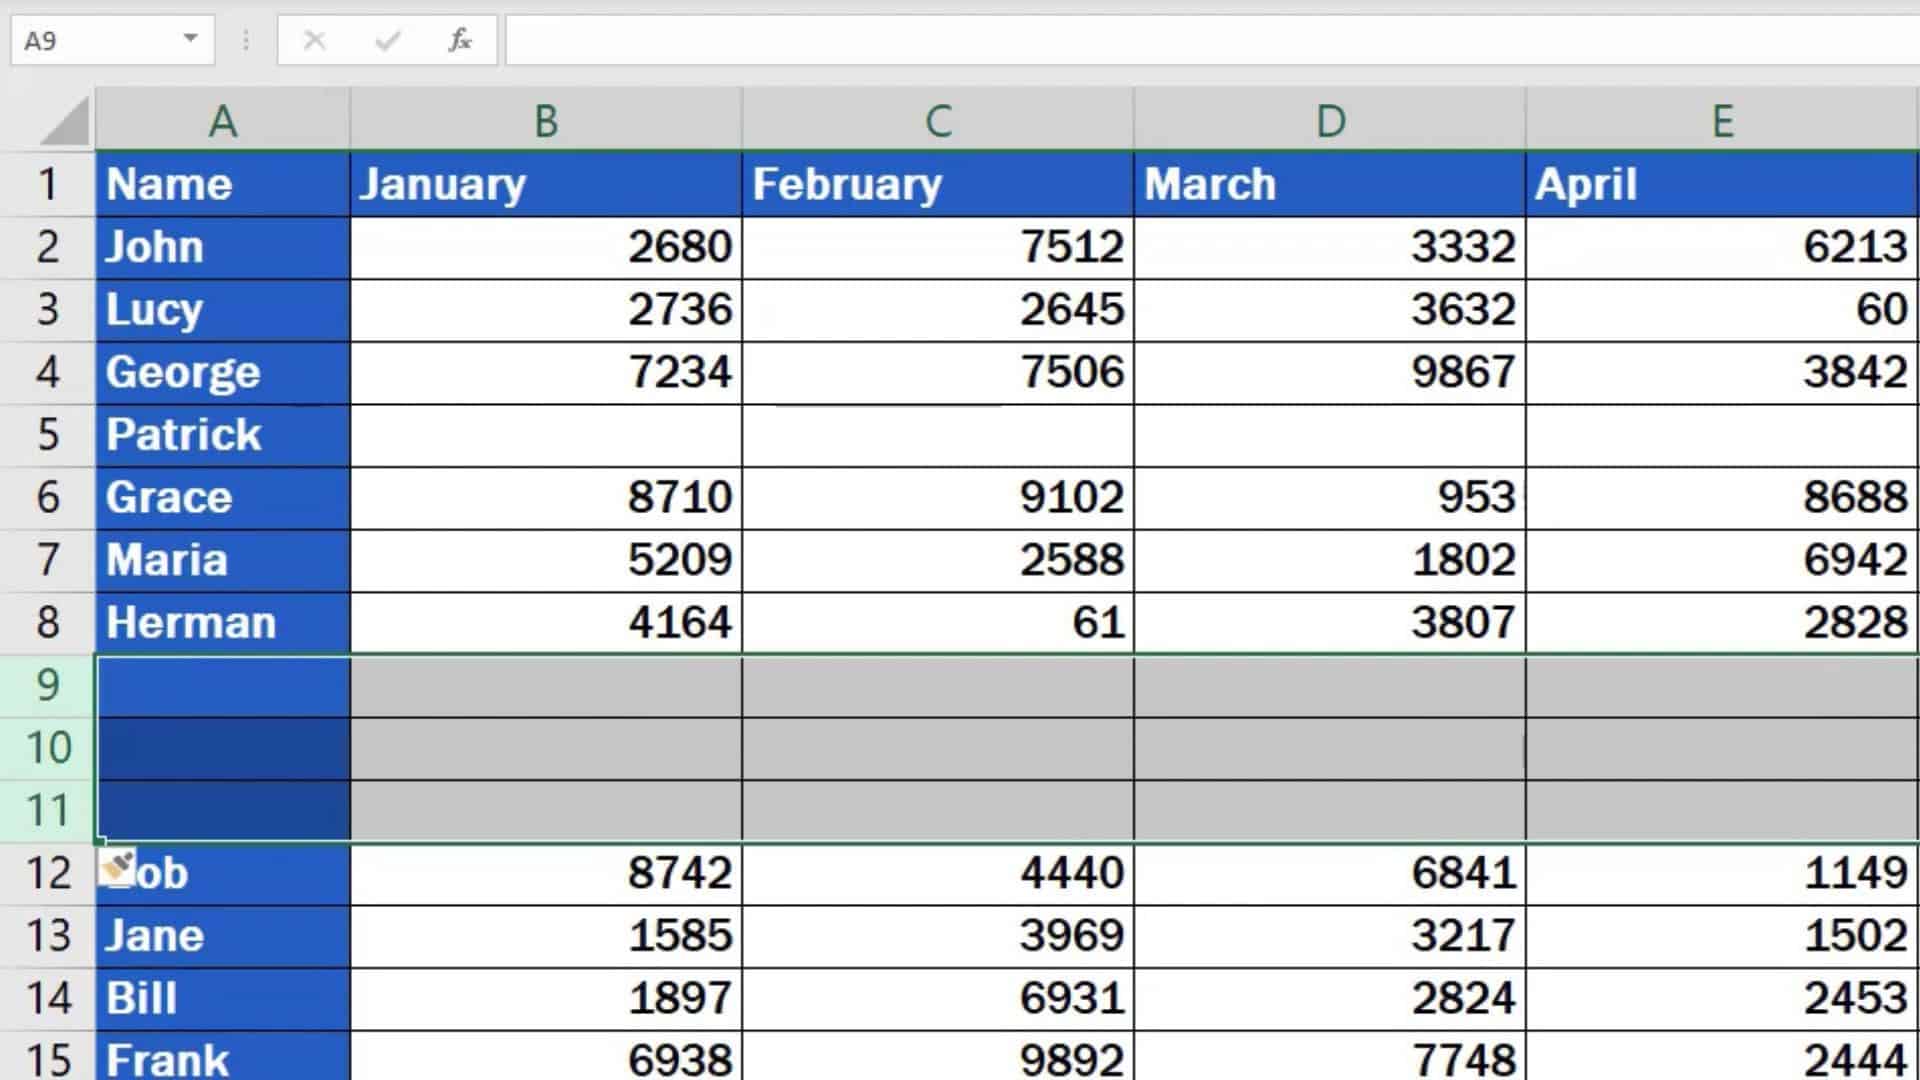This screenshot has height=1080, width=1920.
Task: Select the column E header
Action: click(x=1722, y=120)
